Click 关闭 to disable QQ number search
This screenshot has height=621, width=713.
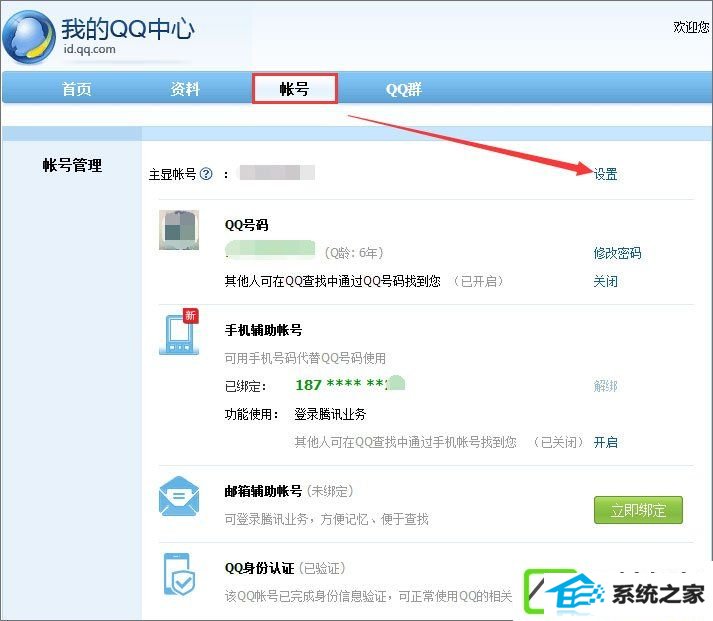[605, 281]
